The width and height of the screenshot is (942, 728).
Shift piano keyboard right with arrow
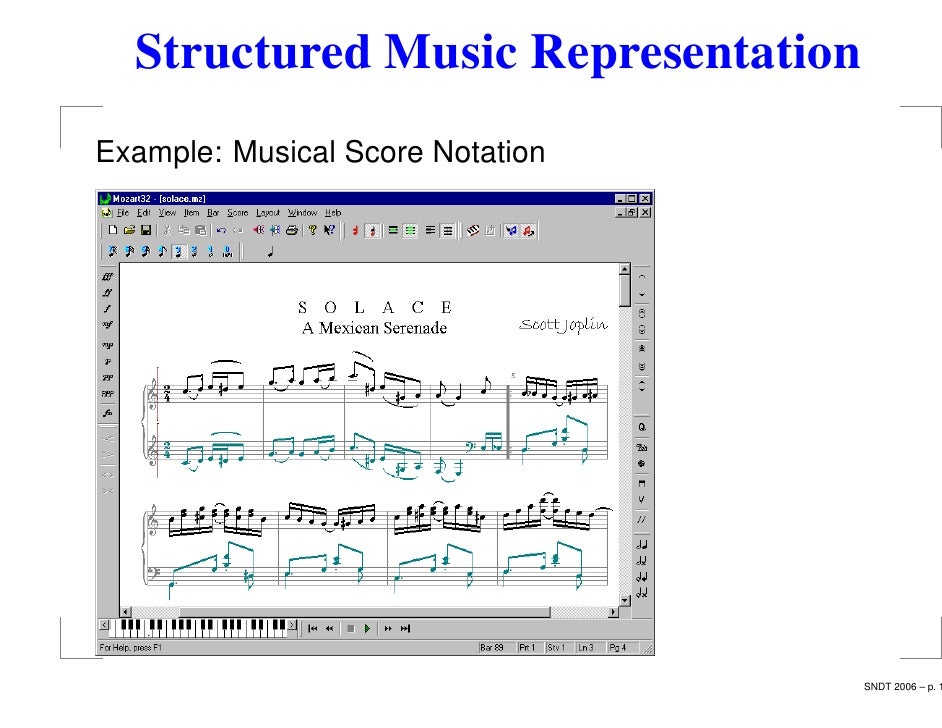coord(293,625)
